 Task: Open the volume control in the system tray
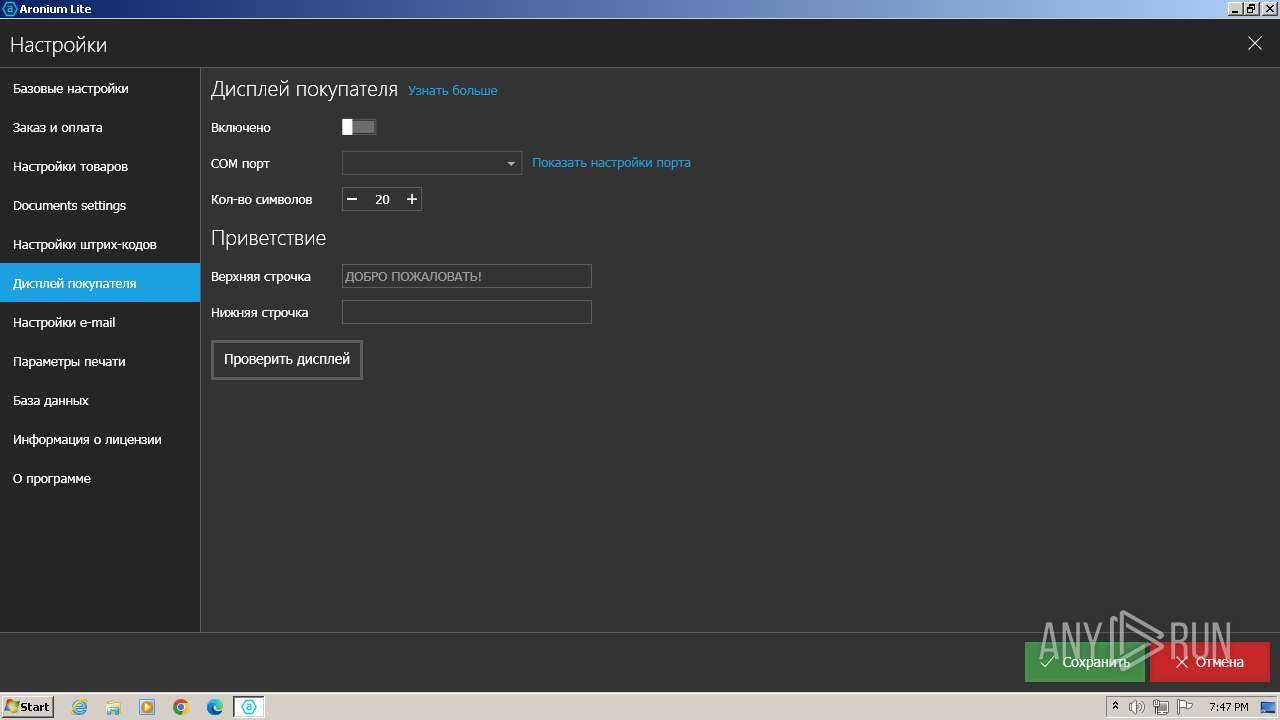click(x=1137, y=707)
